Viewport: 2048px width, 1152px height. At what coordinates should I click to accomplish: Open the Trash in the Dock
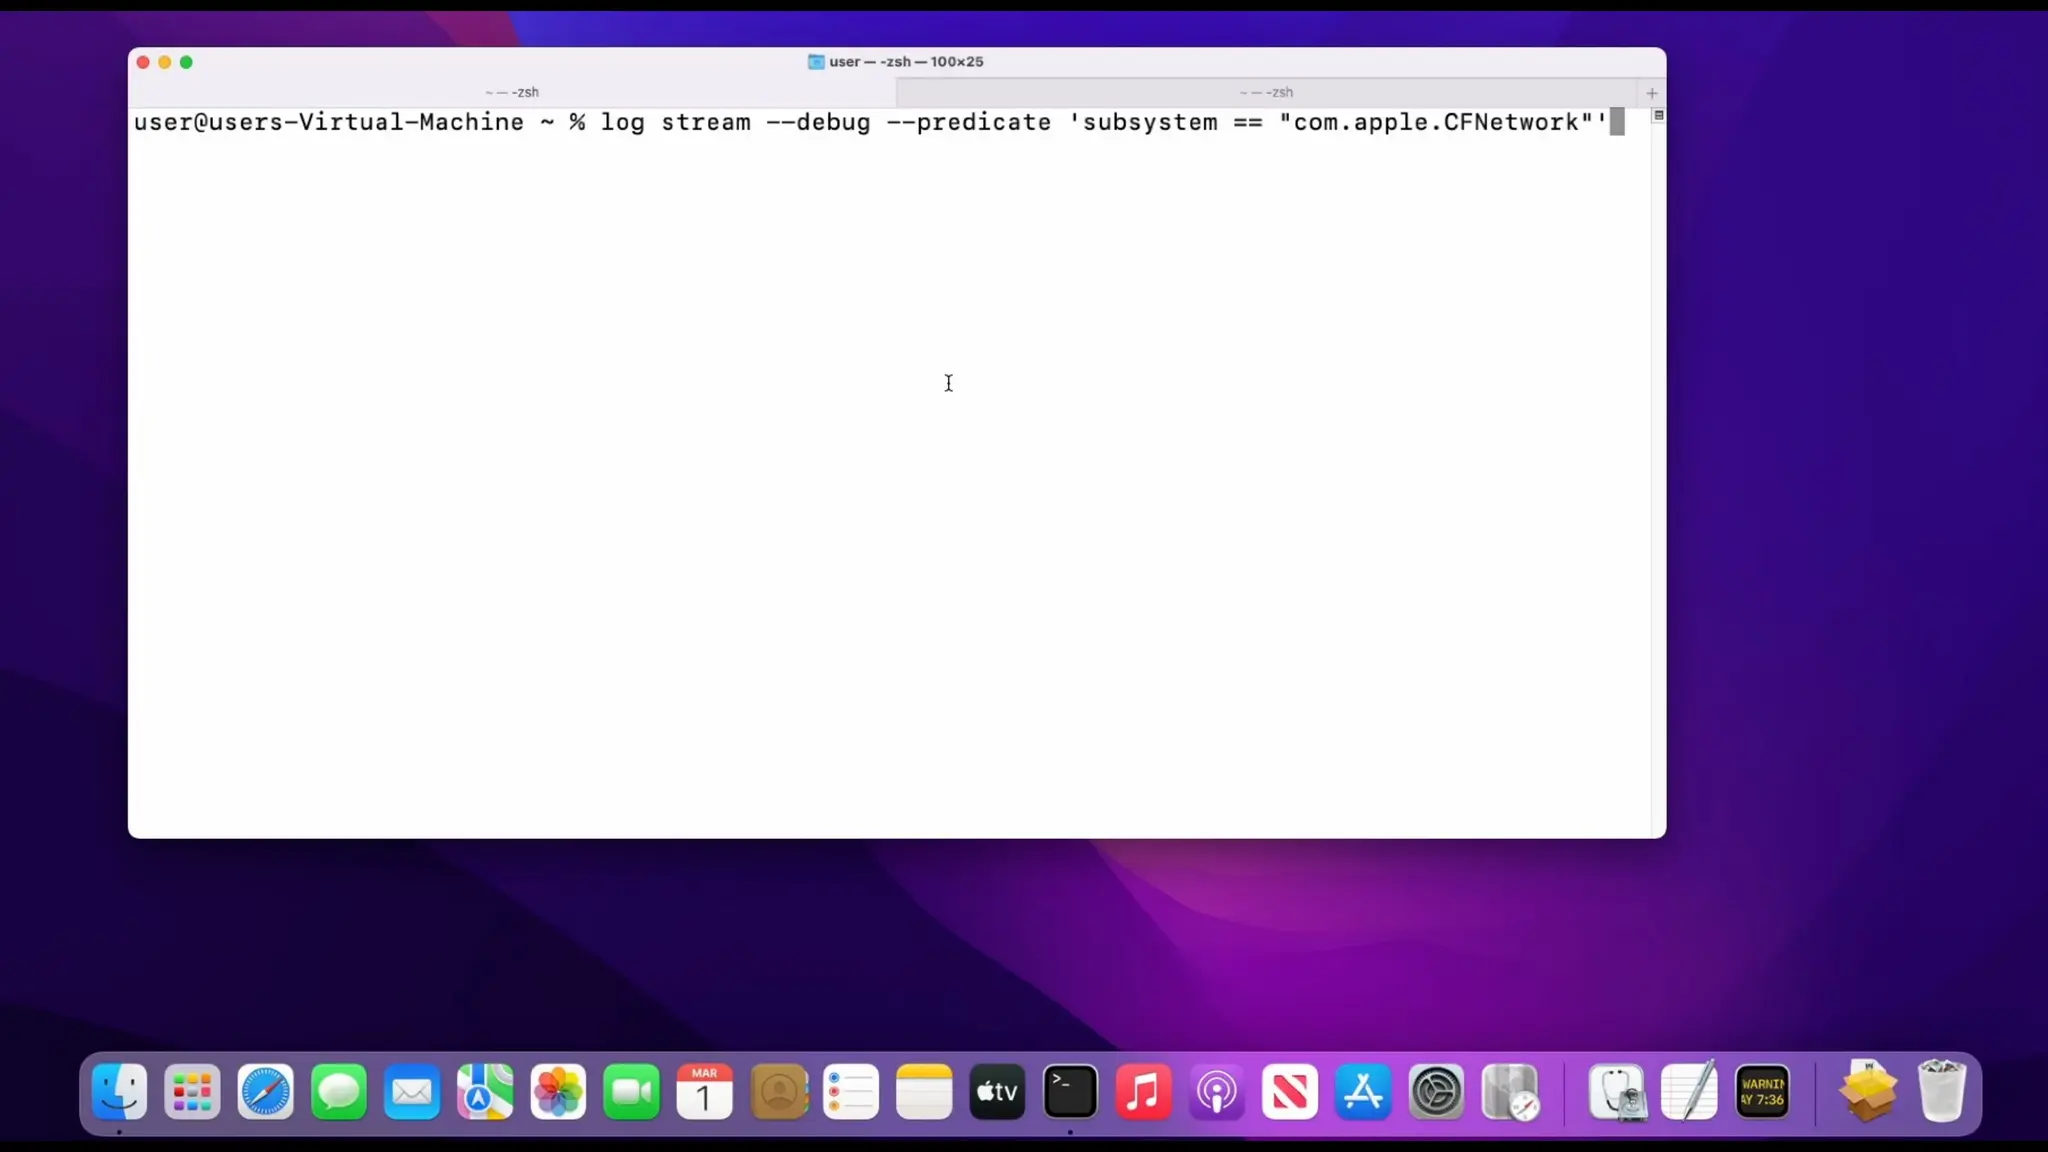coord(1941,1091)
